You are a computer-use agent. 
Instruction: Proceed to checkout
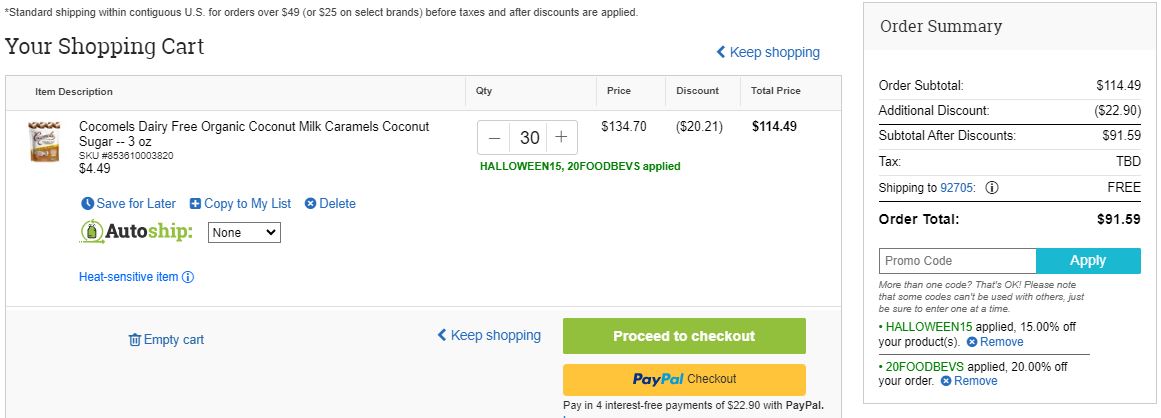point(684,336)
